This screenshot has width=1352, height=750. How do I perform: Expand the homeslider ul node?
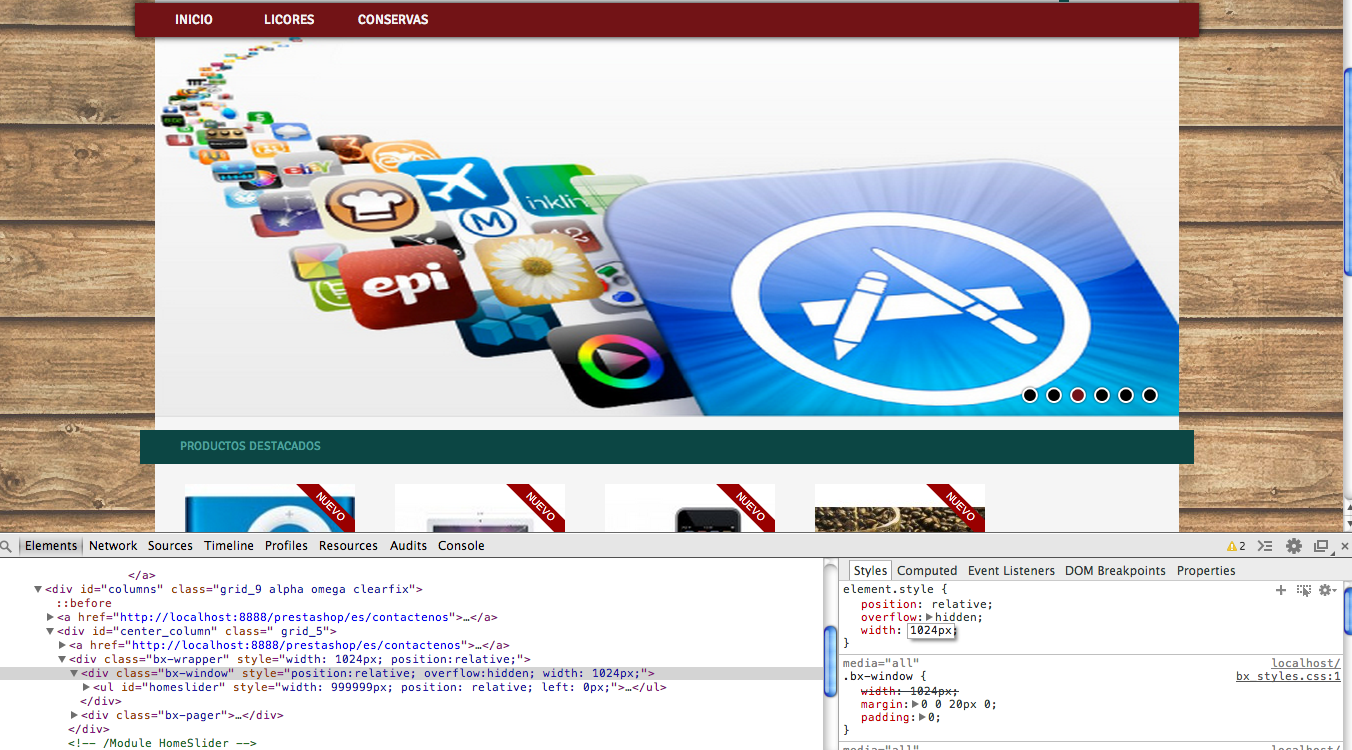[86, 688]
